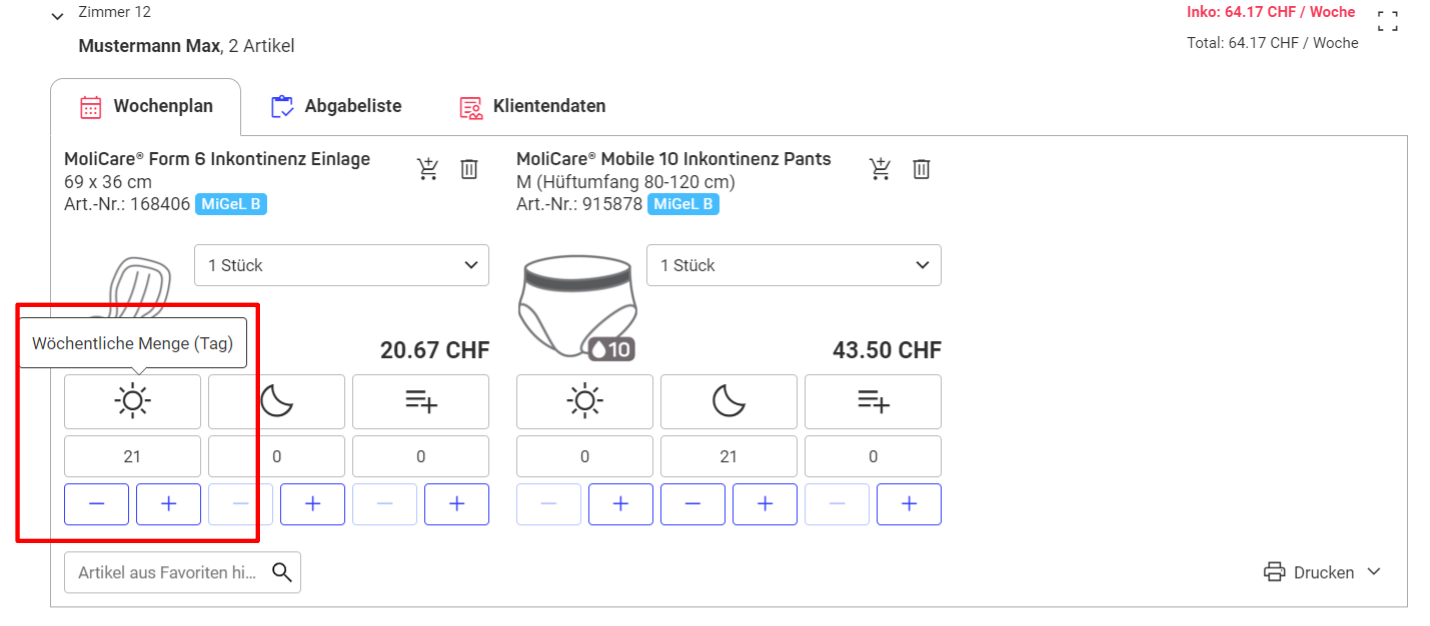Increase Mobile 10 Pants night quantity with plus

pyautogui.click(x=765, y=504)
